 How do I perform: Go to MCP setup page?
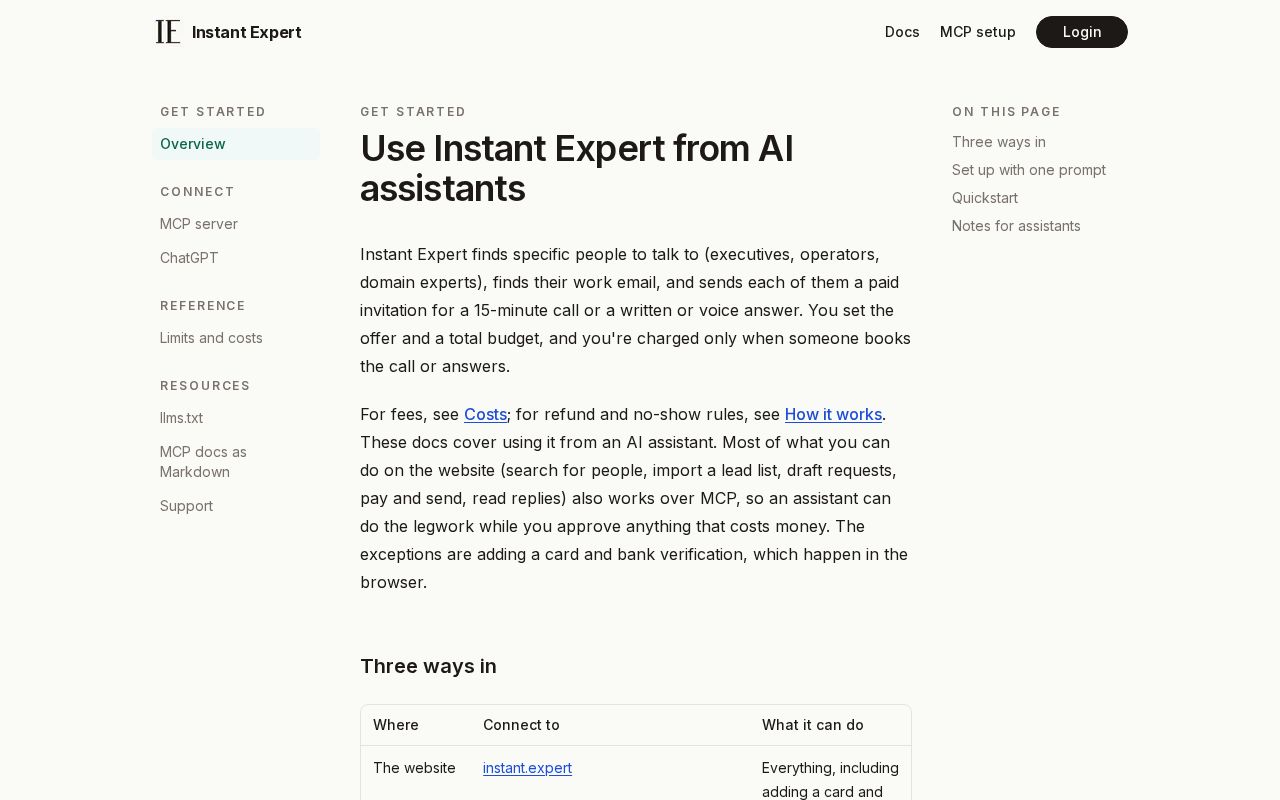pos(978,32)
